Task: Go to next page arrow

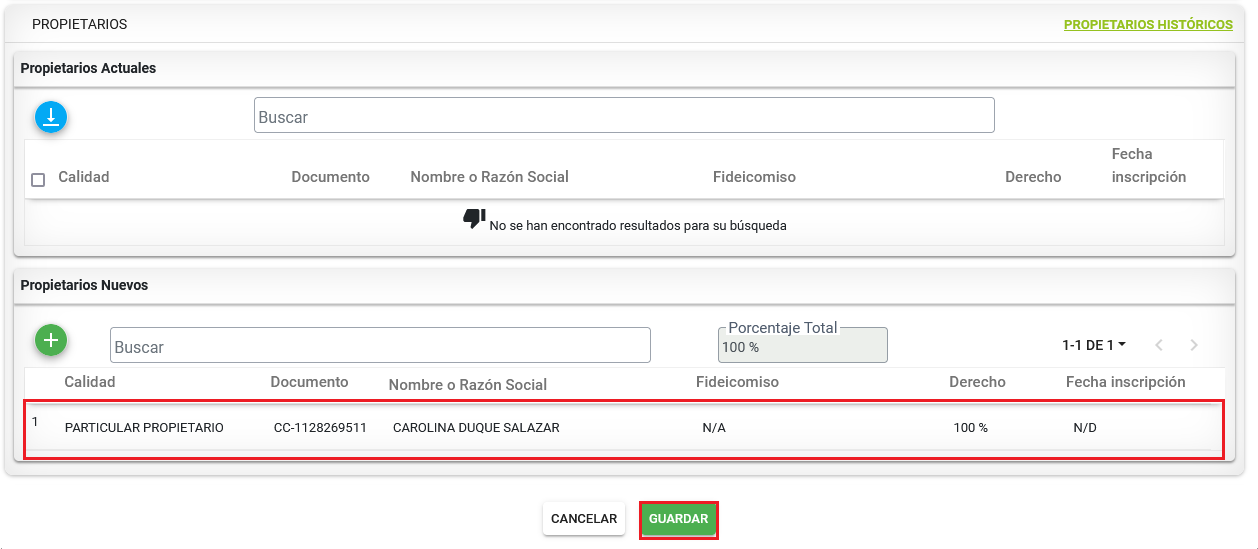Action: click(1194, 345)
